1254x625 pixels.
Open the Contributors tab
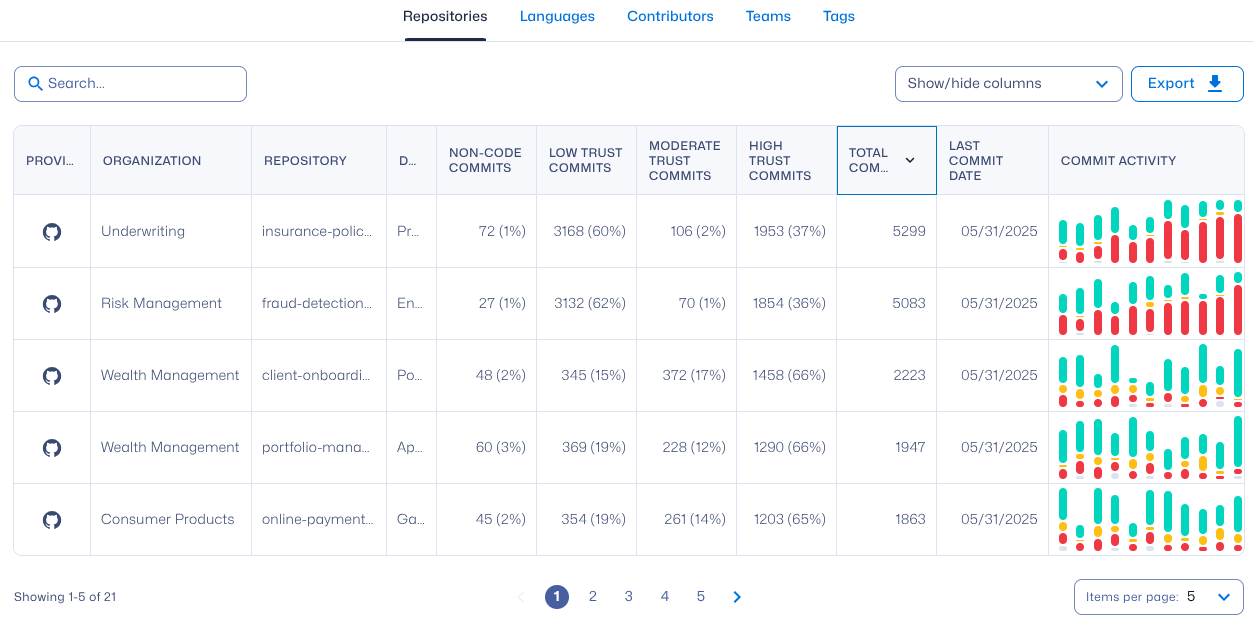pyautogui.click(x=670, y=16)
